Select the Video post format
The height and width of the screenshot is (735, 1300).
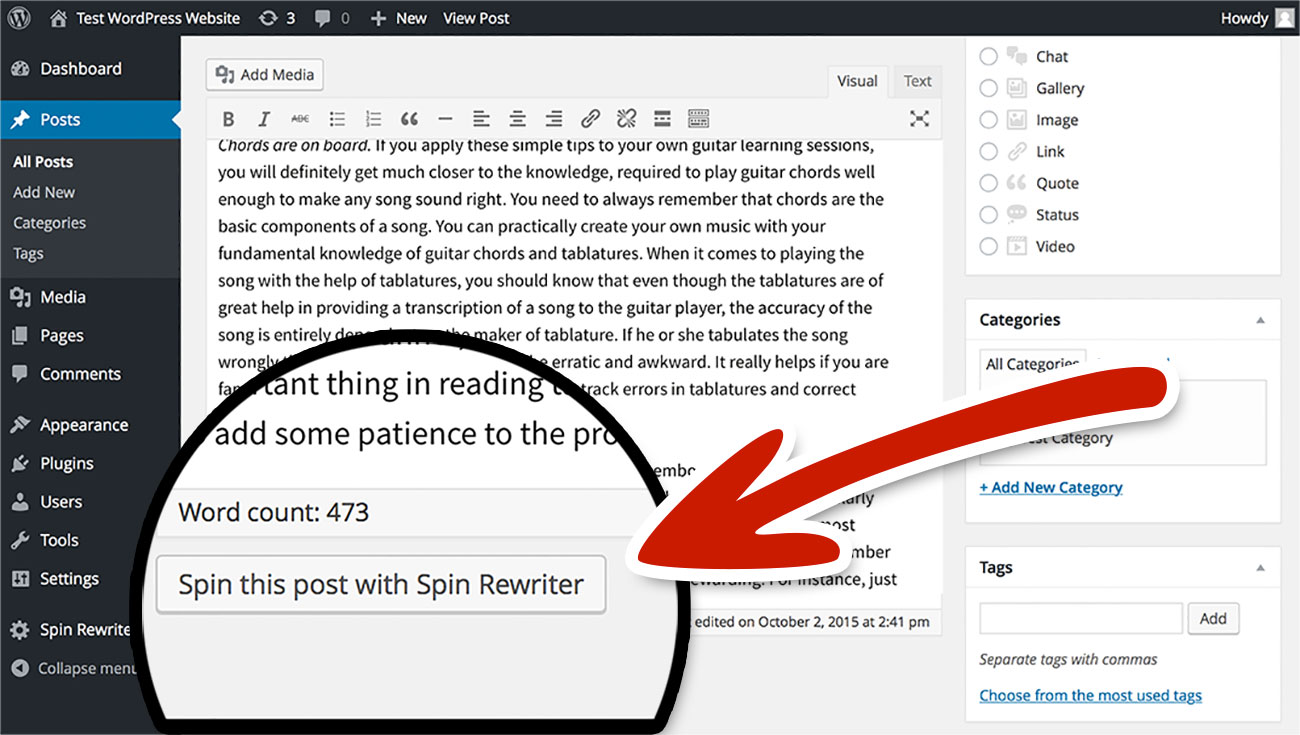(989, 246)
